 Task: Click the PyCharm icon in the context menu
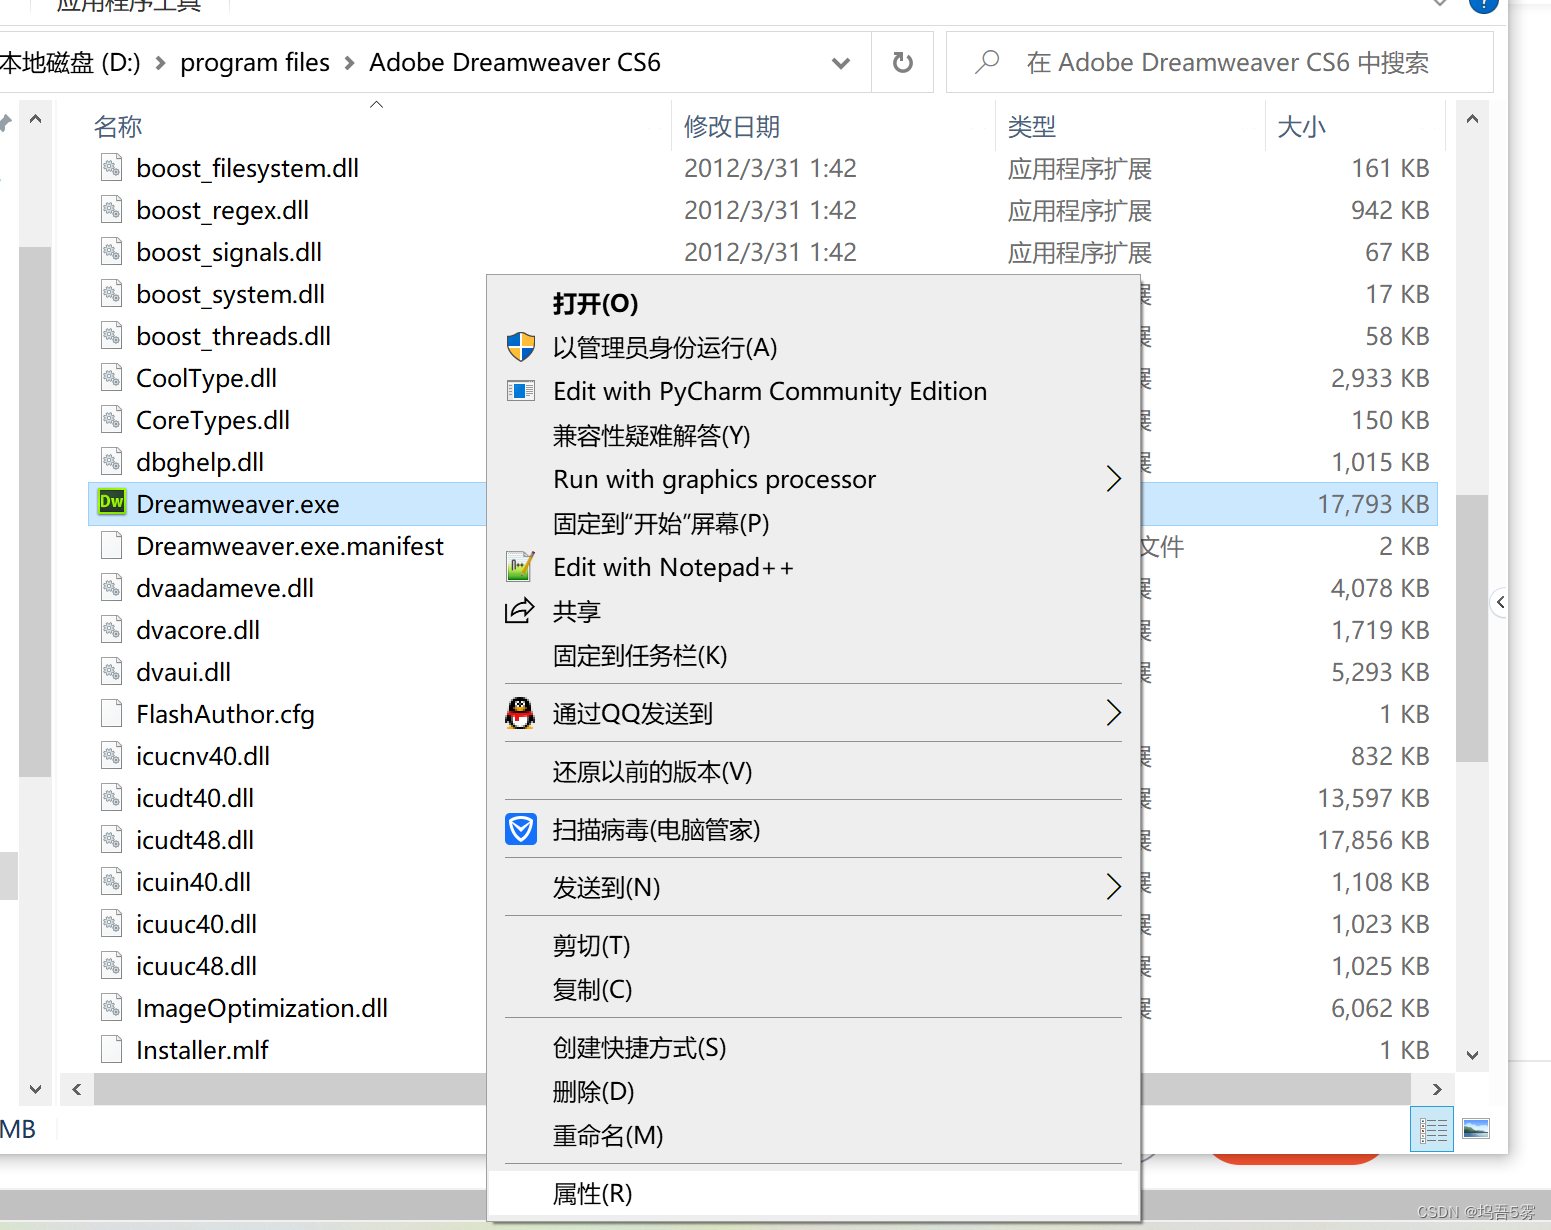520,390
